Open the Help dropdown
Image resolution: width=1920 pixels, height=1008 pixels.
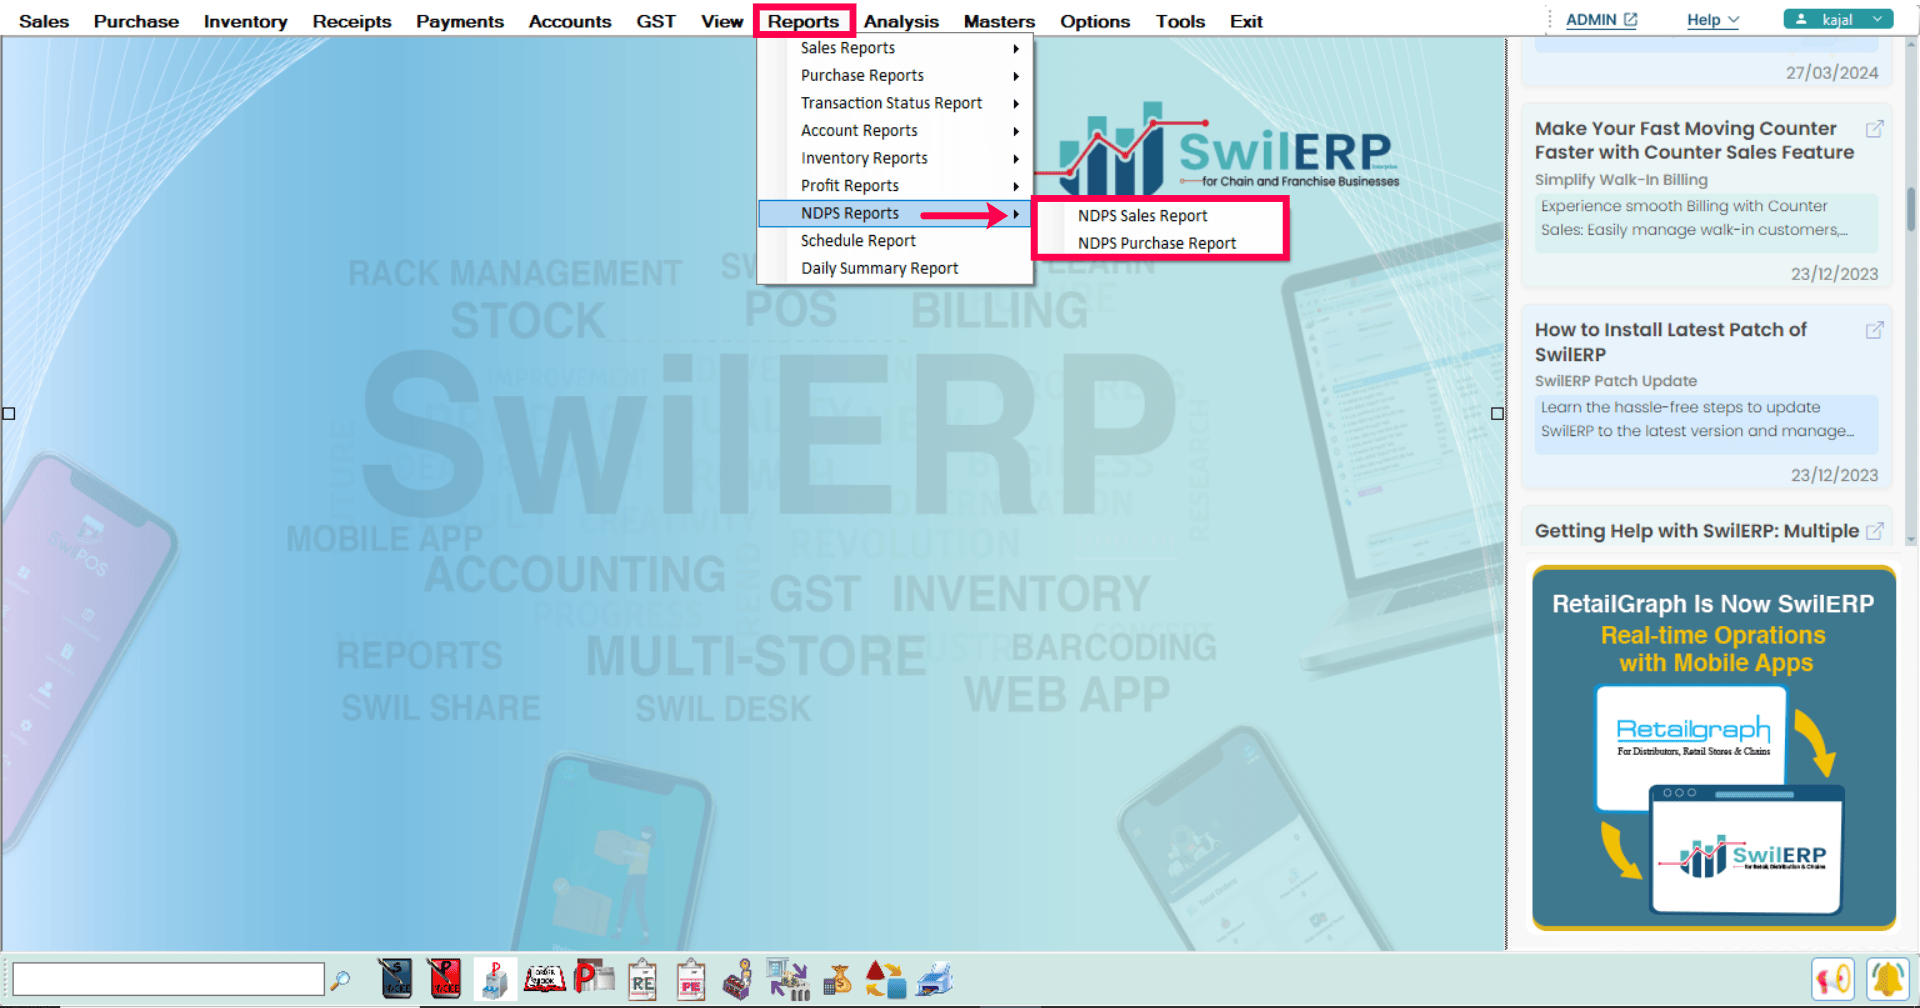[x=1713, y=20]
